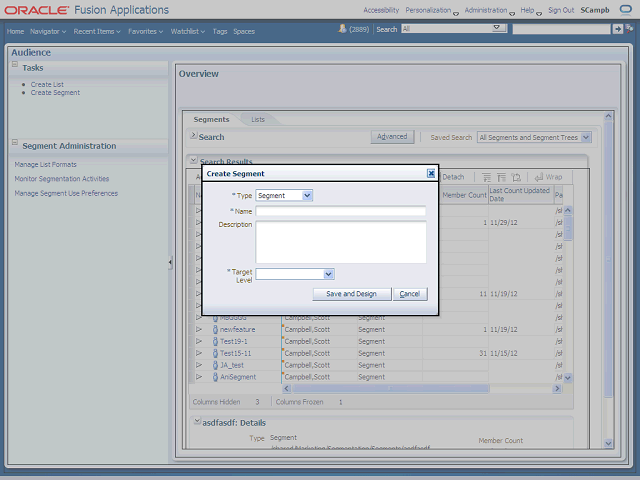Go to Home in navigation bar
Viewport: 640px width, 480px height.
15,31
